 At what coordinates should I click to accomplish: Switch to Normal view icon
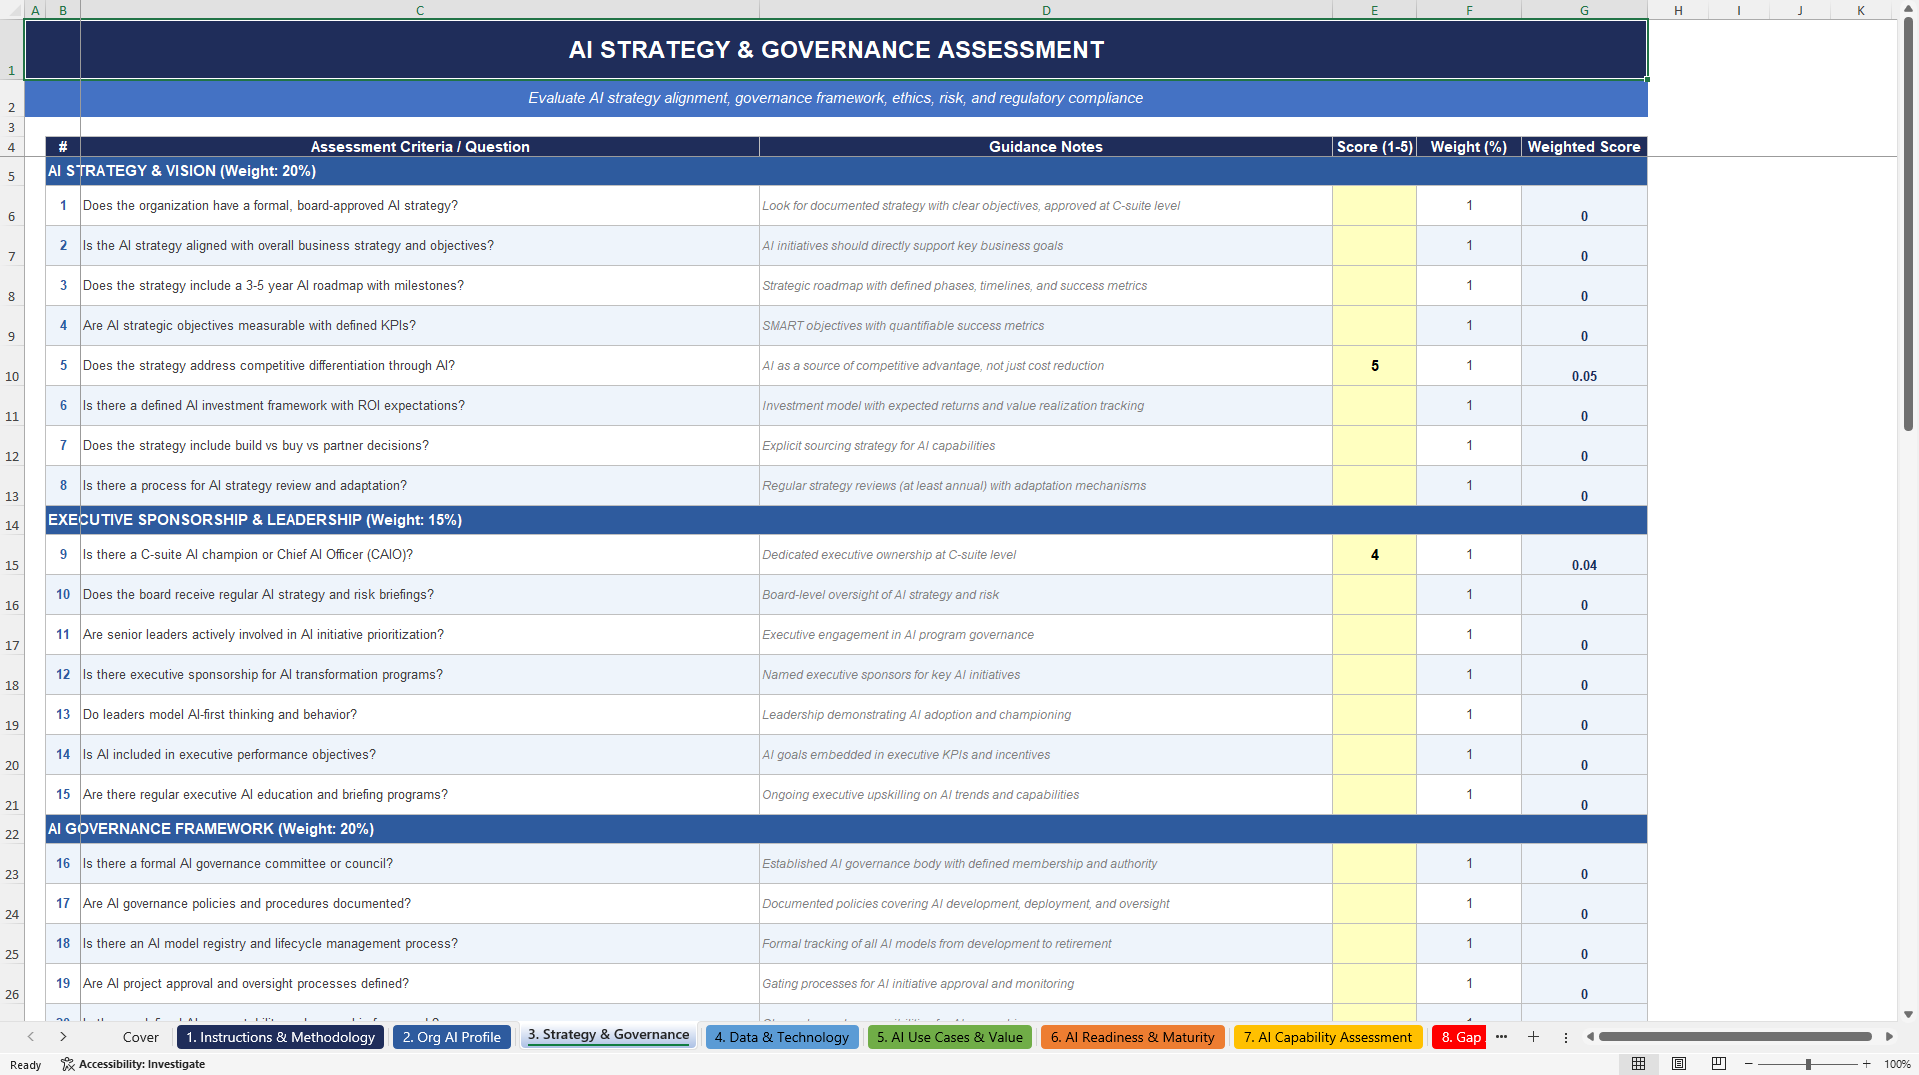click(1638, 1064)
